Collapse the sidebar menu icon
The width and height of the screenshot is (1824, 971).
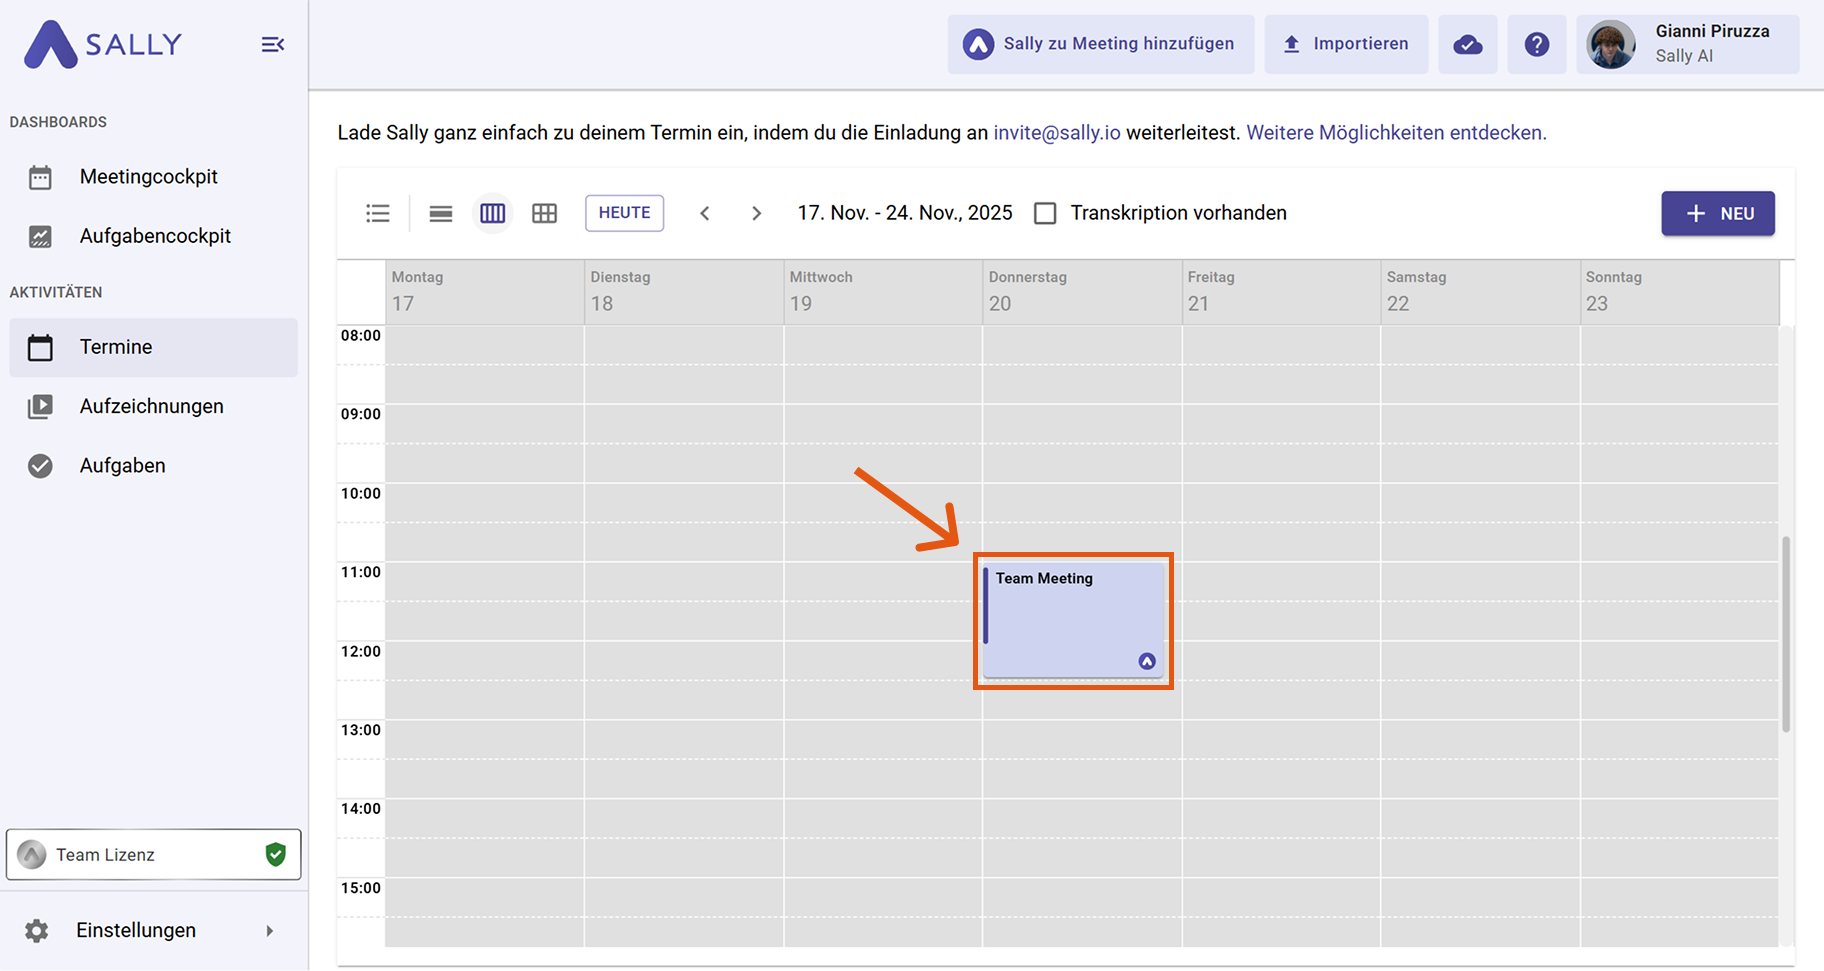coord(272,45)
